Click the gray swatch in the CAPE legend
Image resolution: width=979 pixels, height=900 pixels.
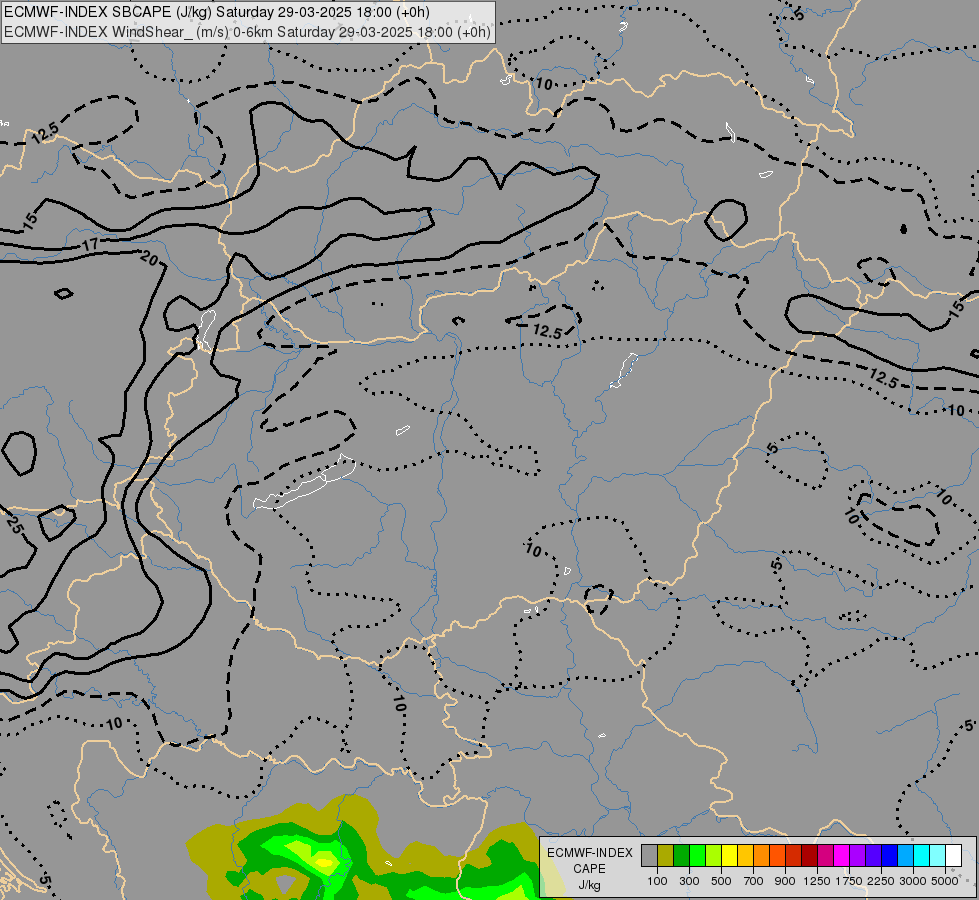[x=649, y=856]
